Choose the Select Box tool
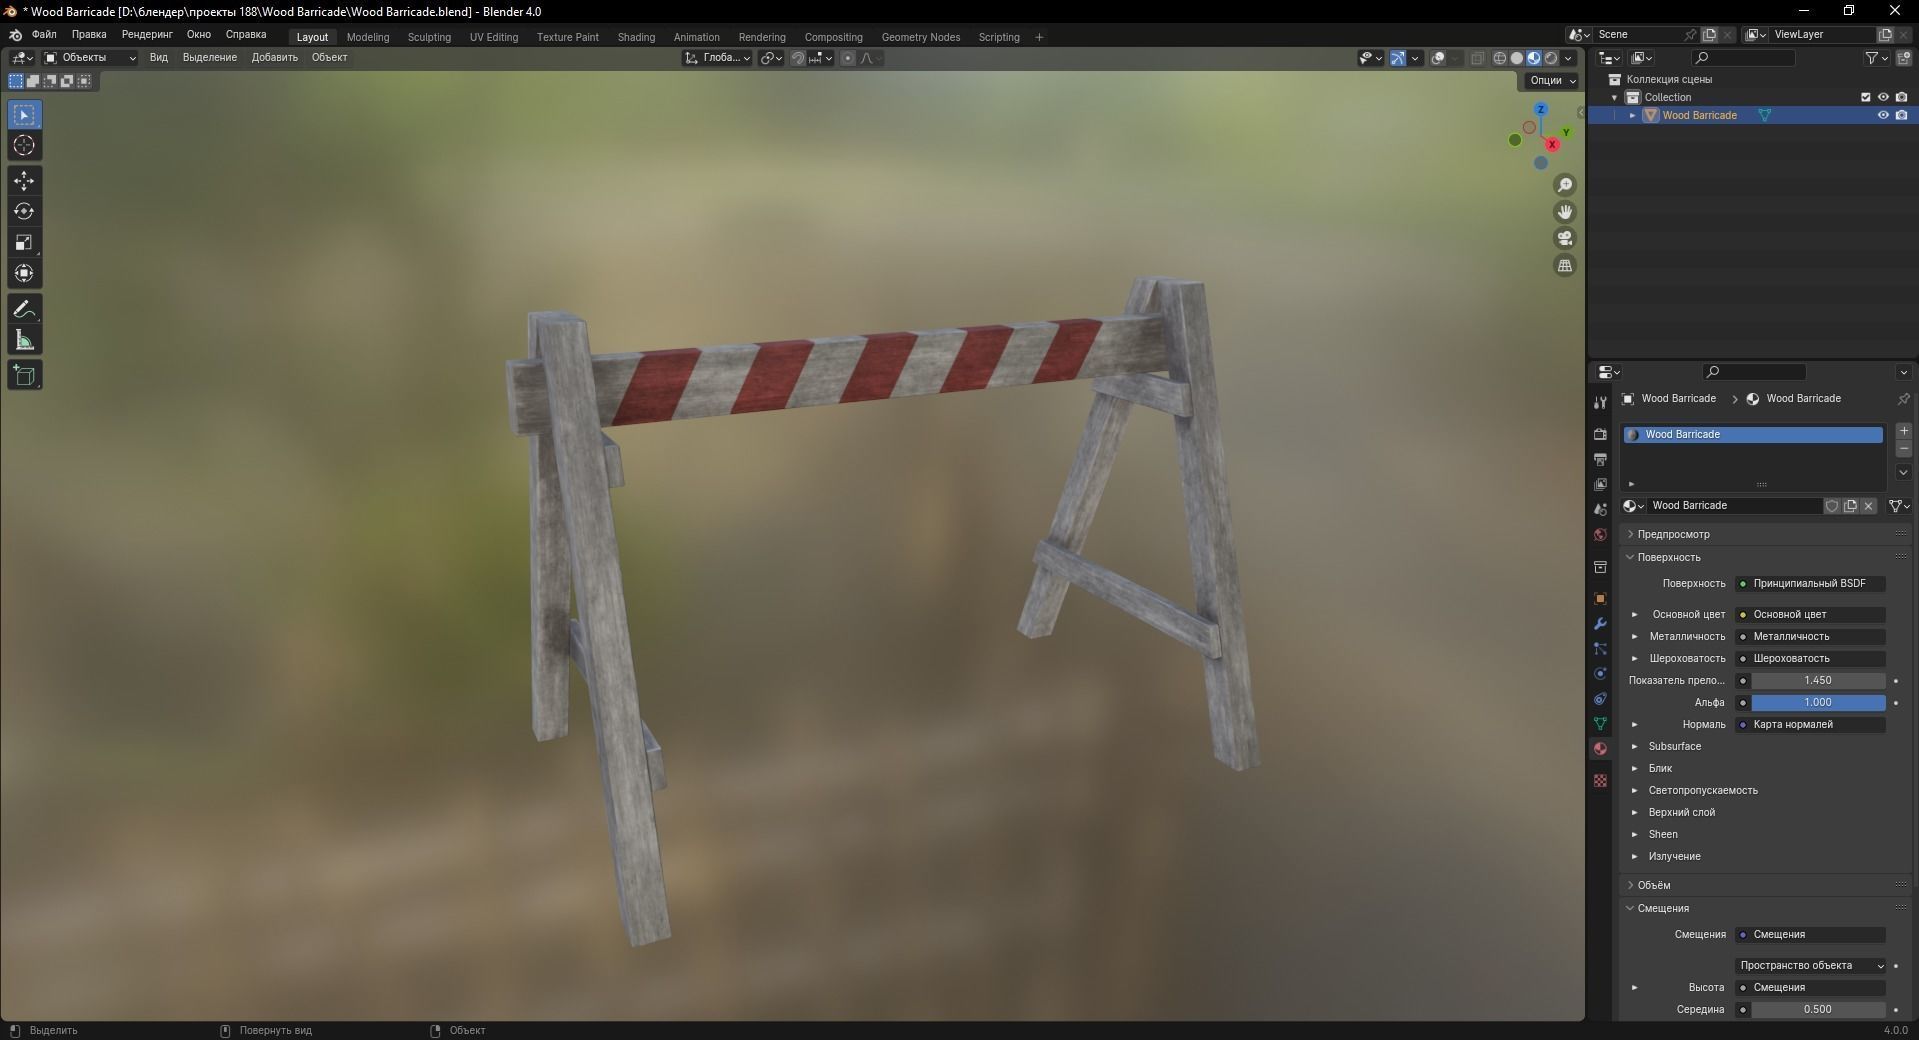Screen dimensions: 1919x1040 tap(24, 115)
